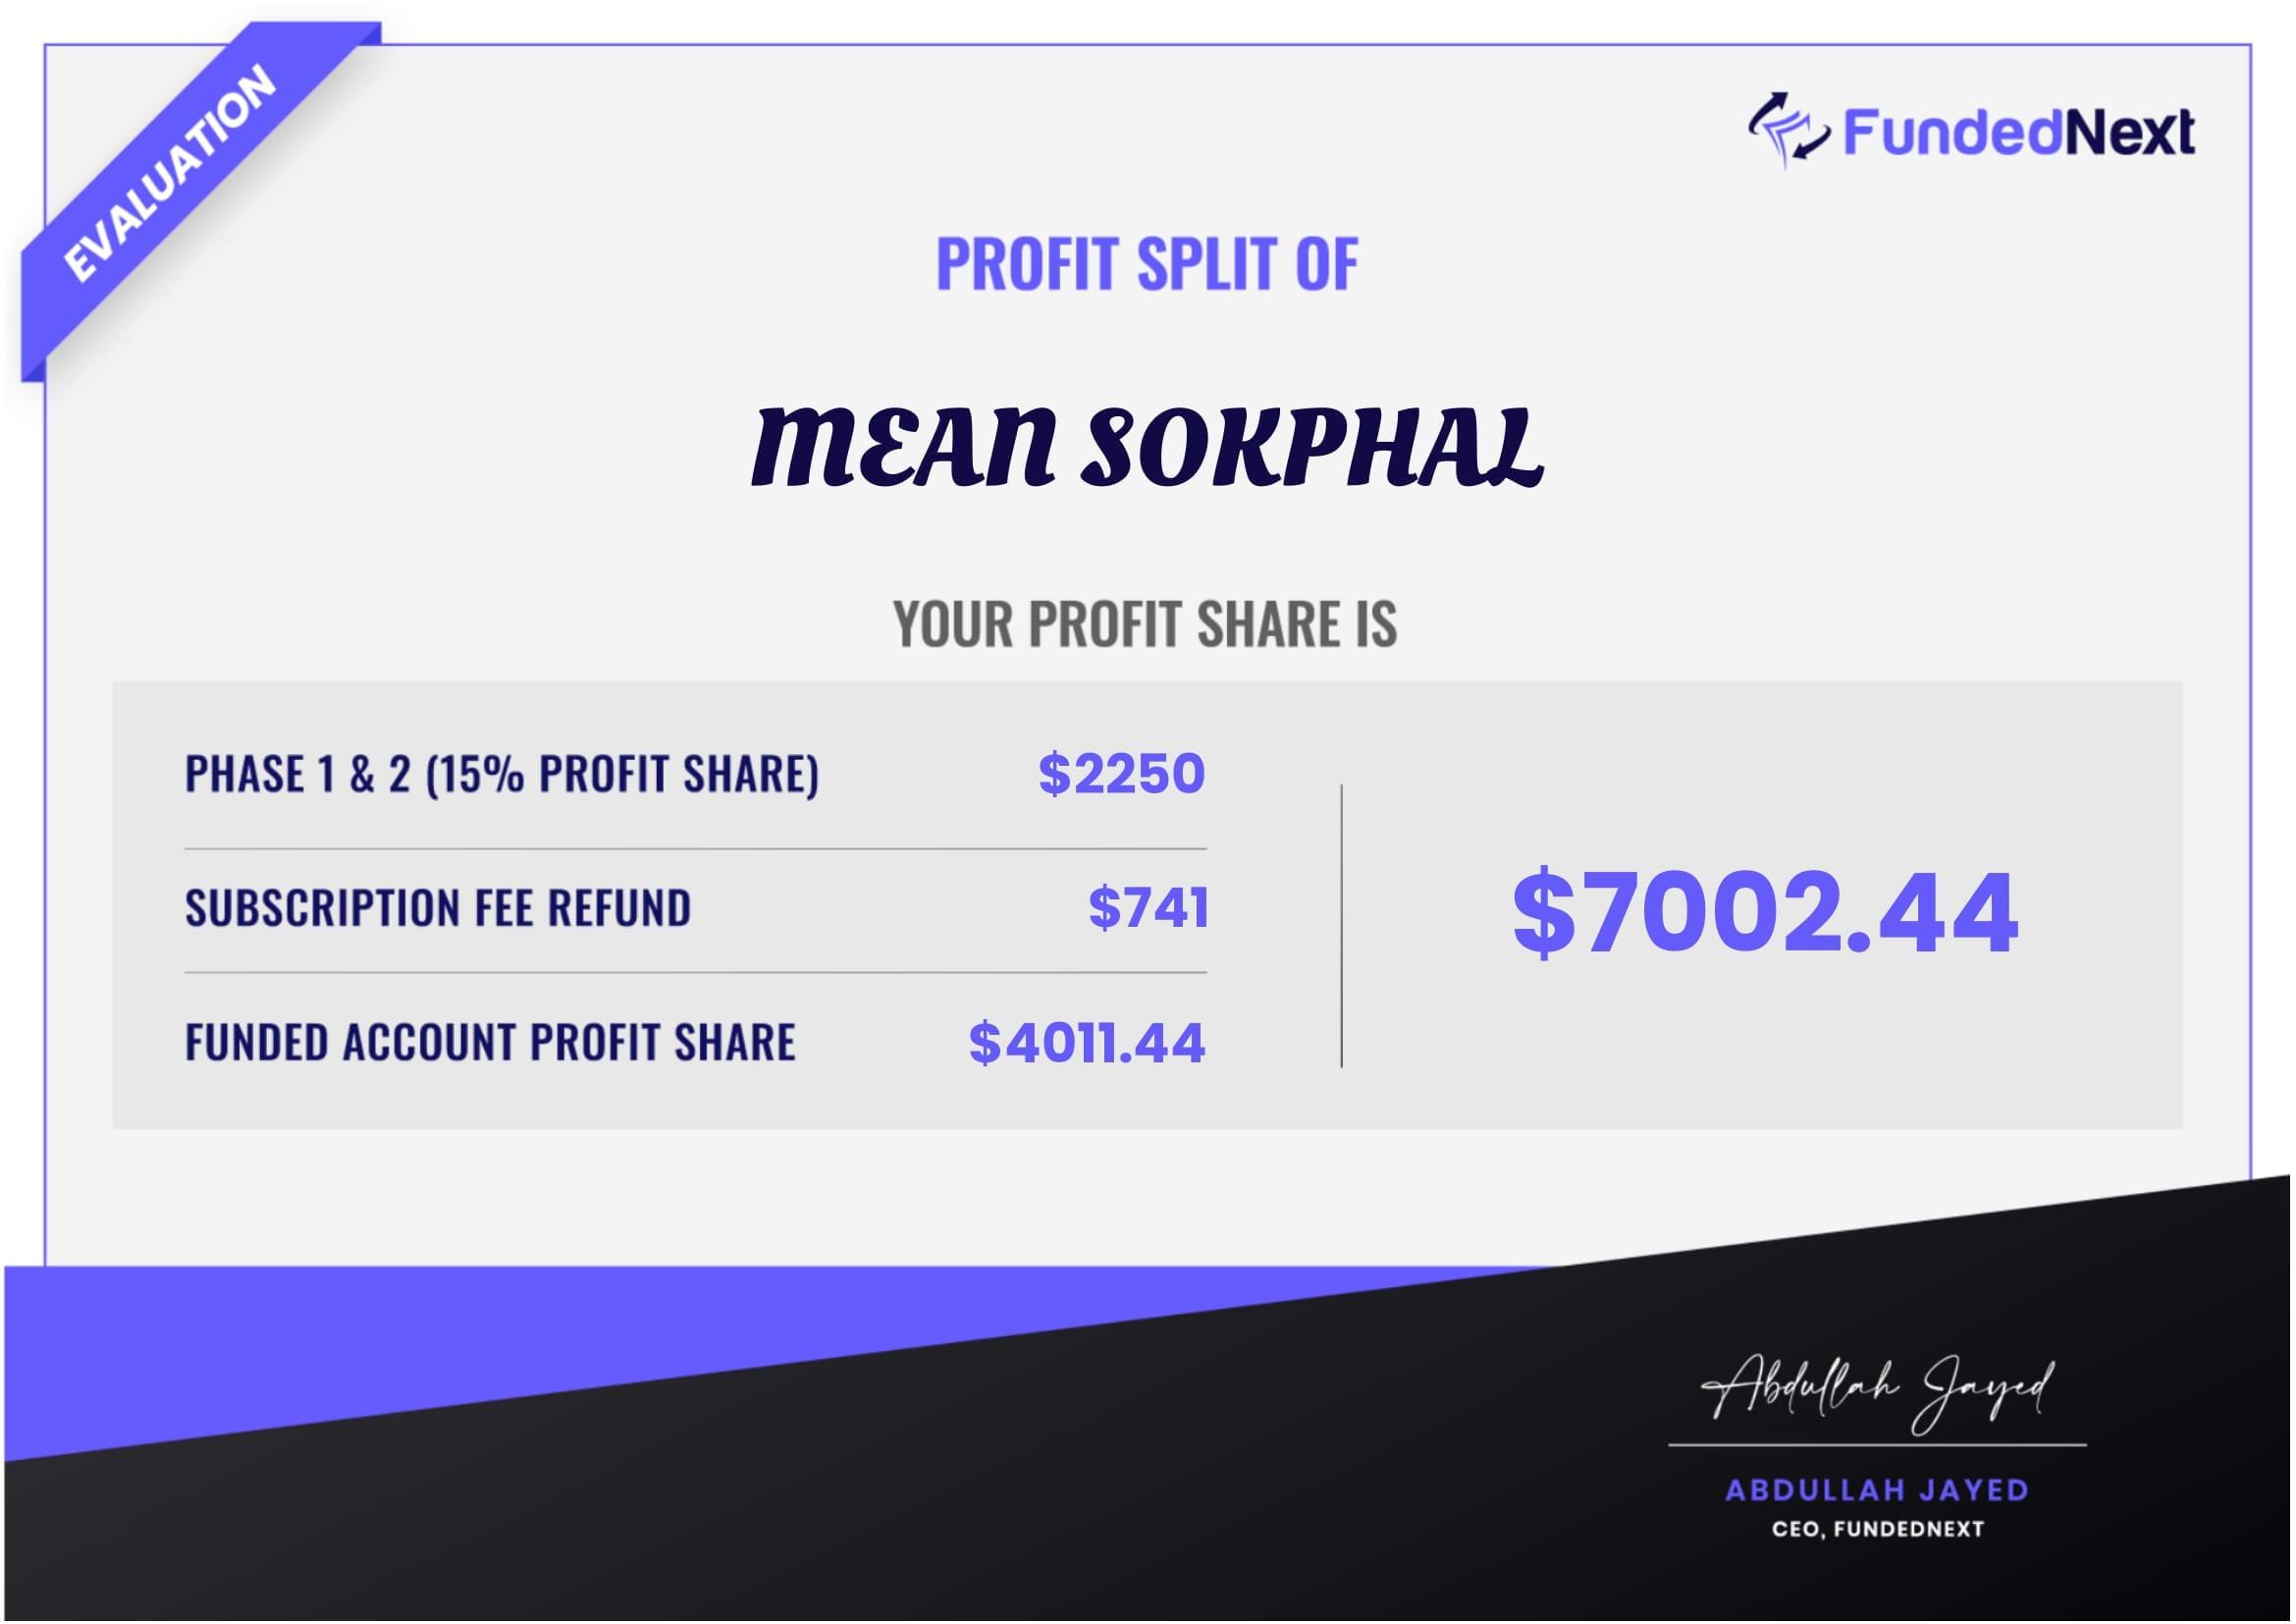Click the $4011.44 amount
The height and width of the screenshot is (1624, 2296).
tap(1087, 1042)
